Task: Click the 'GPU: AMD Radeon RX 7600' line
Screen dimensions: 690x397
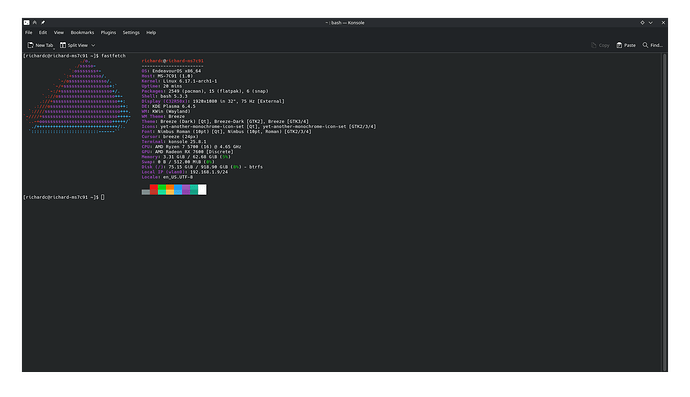Action: pyautogui.click(x=187, y=152)
